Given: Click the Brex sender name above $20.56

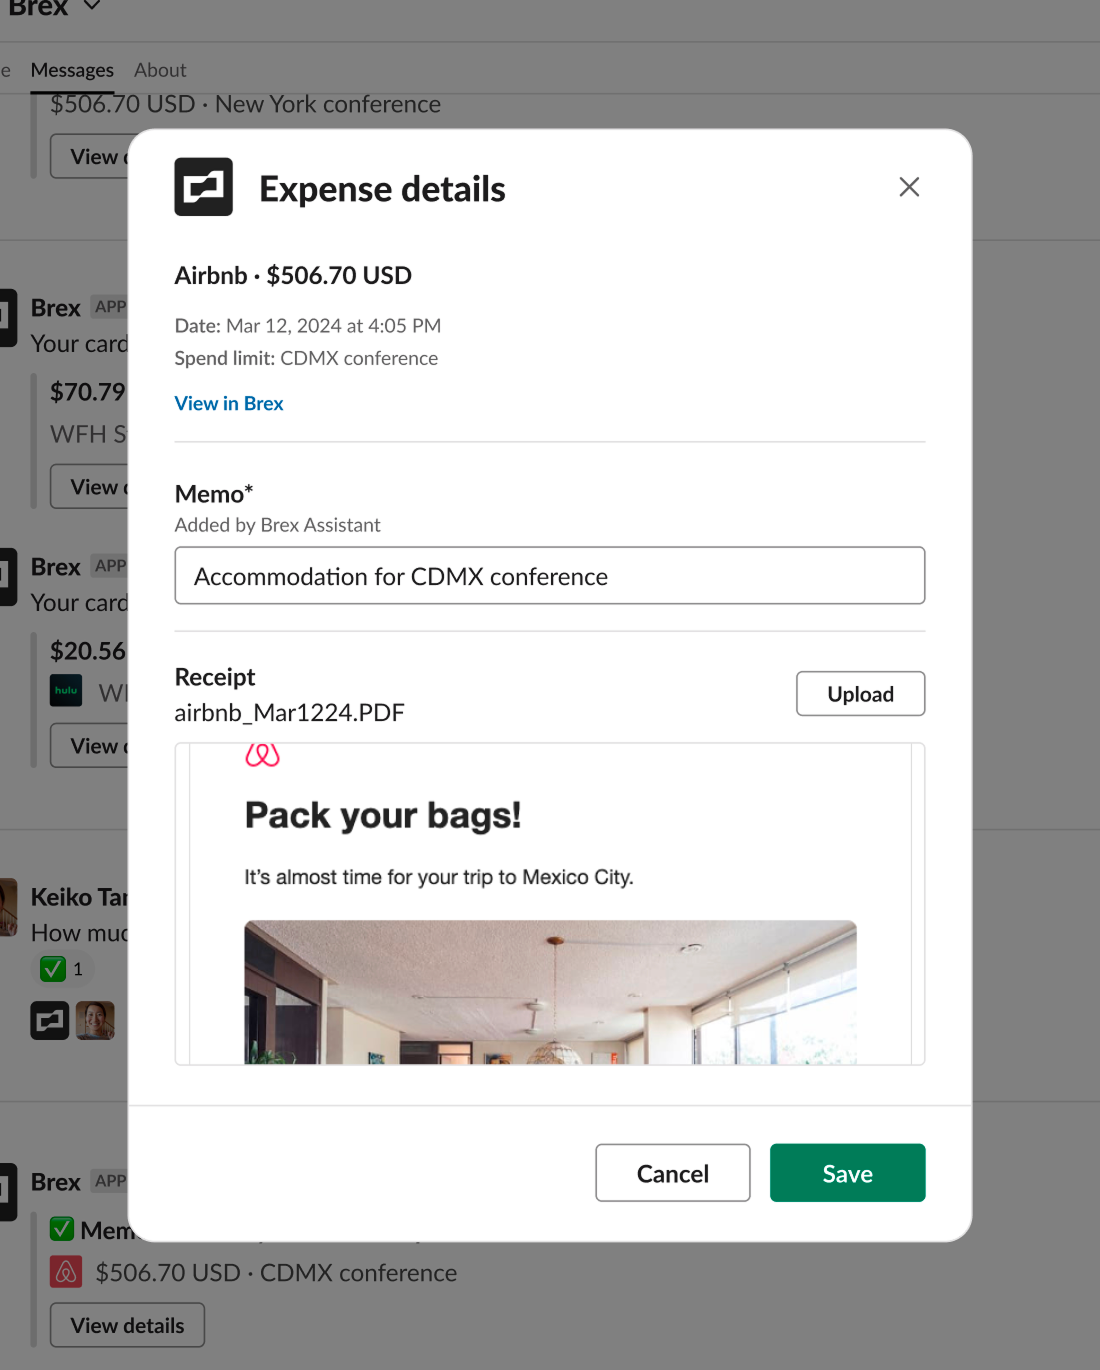Looking at the screenshot, I should [56, 567].
